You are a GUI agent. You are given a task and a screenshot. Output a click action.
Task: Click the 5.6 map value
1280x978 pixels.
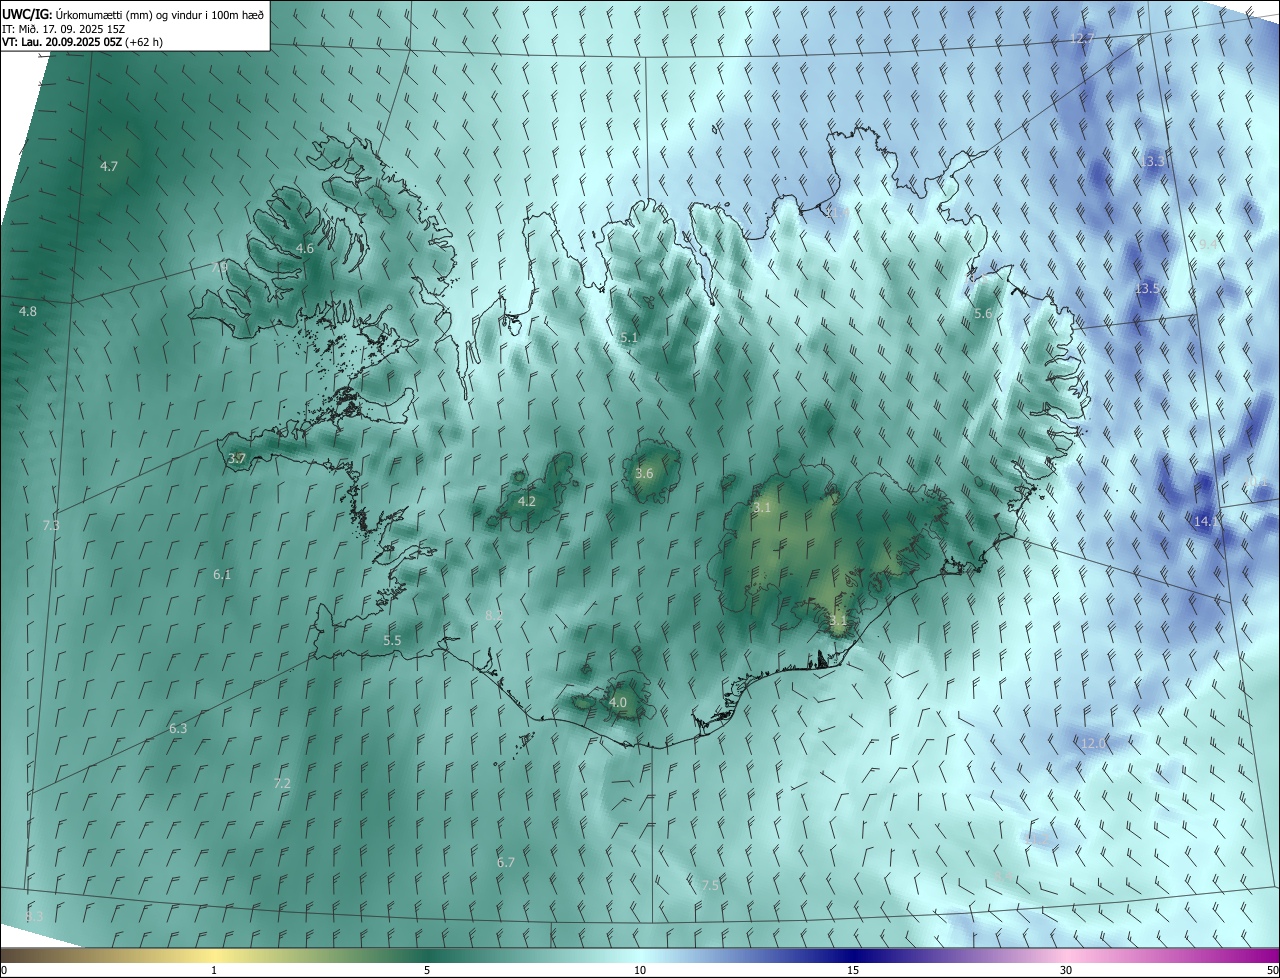point(983,313)
